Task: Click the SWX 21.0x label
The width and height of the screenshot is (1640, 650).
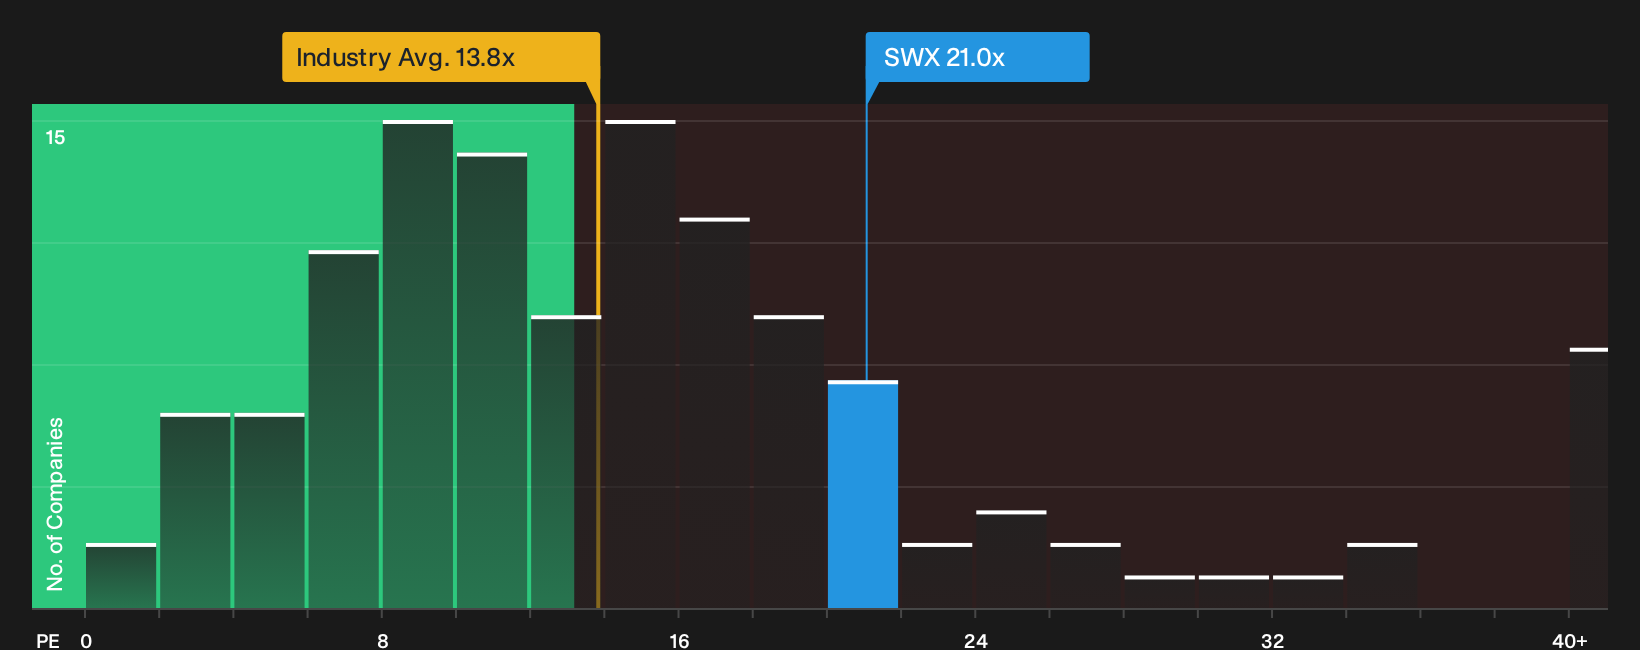Action: point(977,57)
